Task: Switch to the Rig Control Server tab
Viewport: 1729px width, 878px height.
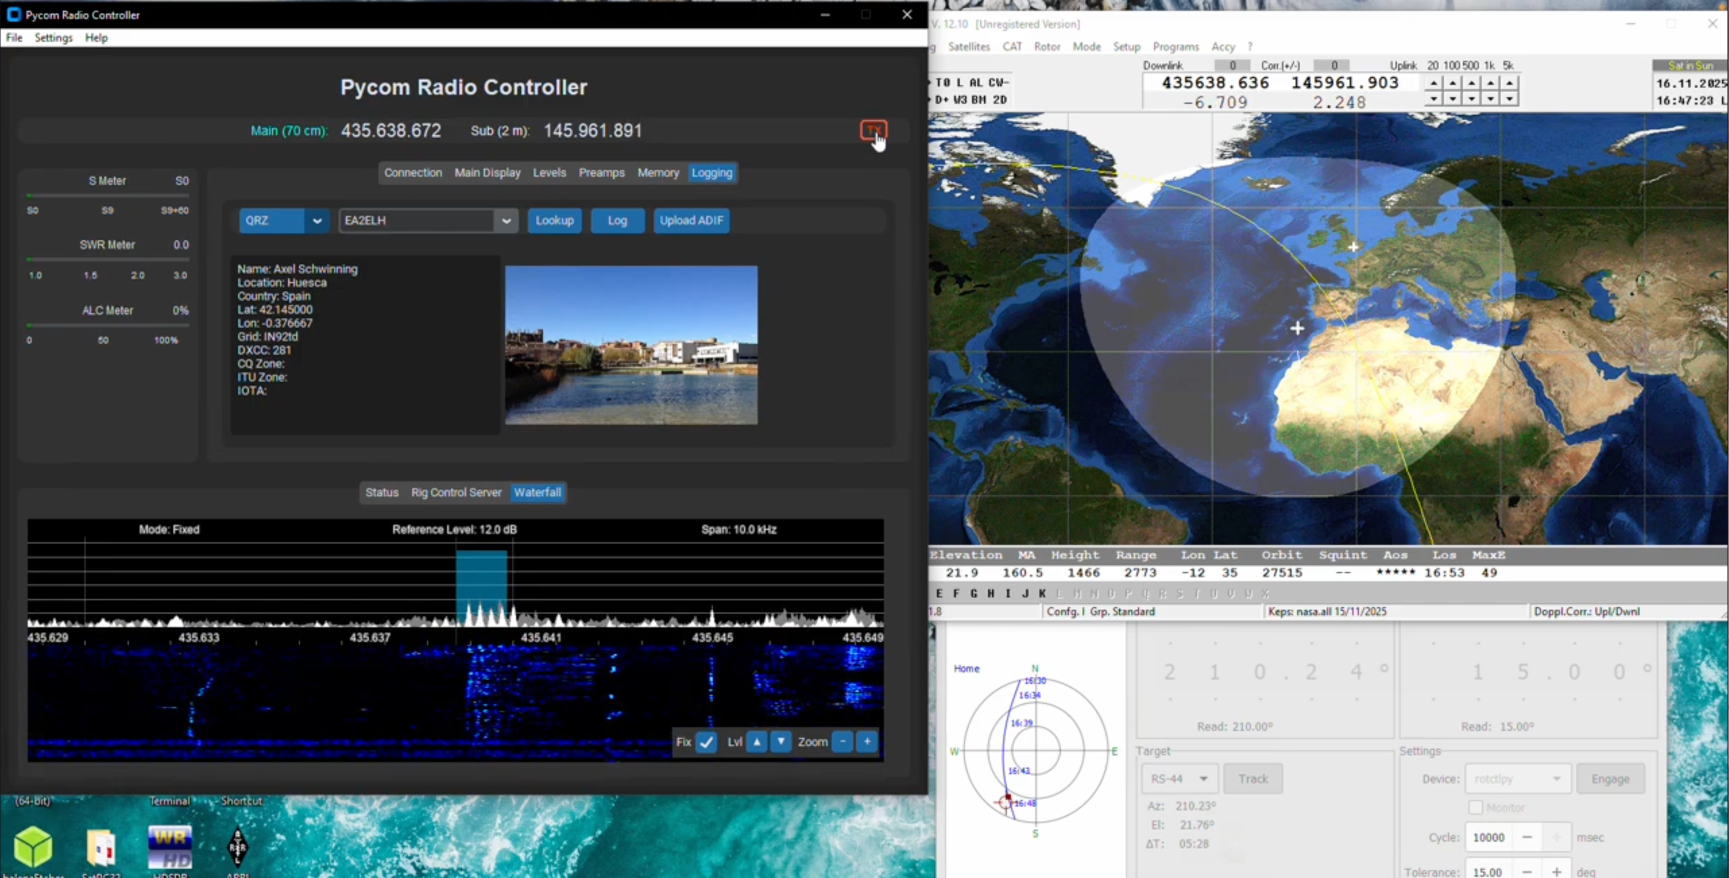Action: [456, 493]
